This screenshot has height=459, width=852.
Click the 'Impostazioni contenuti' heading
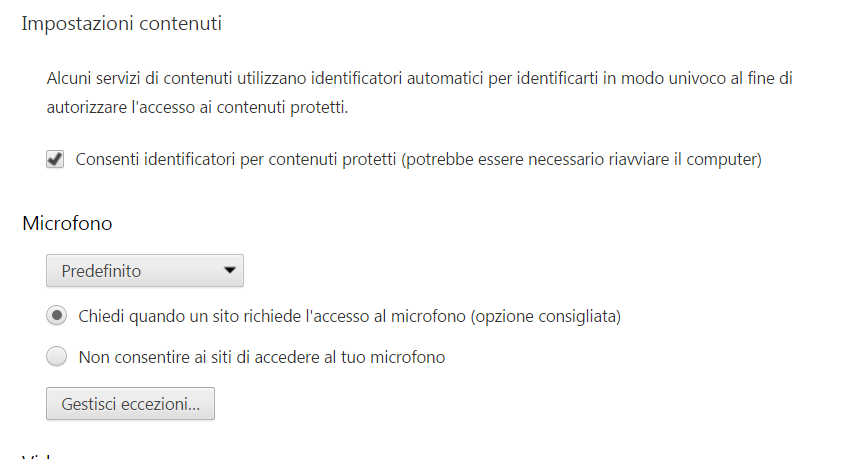click(x=121, y=24)
